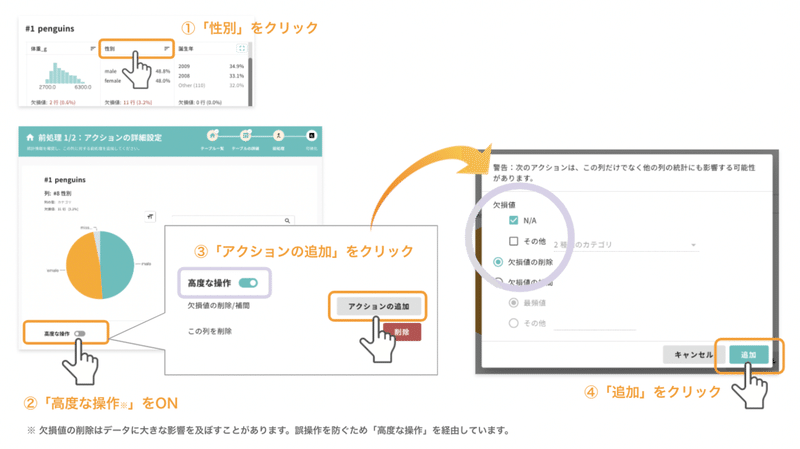This screenshot has height=449, width=800.
Task: Click the fullscreen expand icon in penguins table
Action: tap(241, 48)
